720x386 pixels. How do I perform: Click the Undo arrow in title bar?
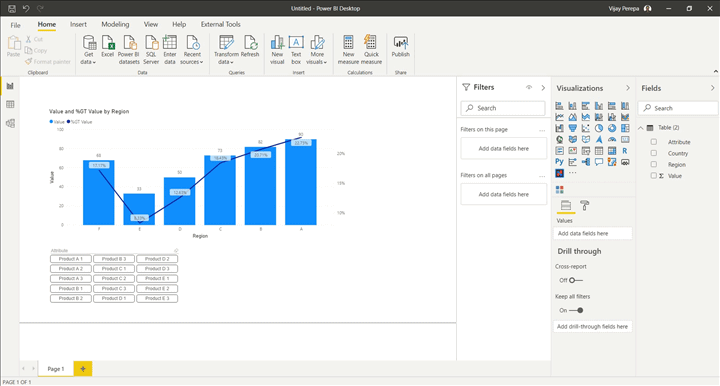tap(26, 8)
